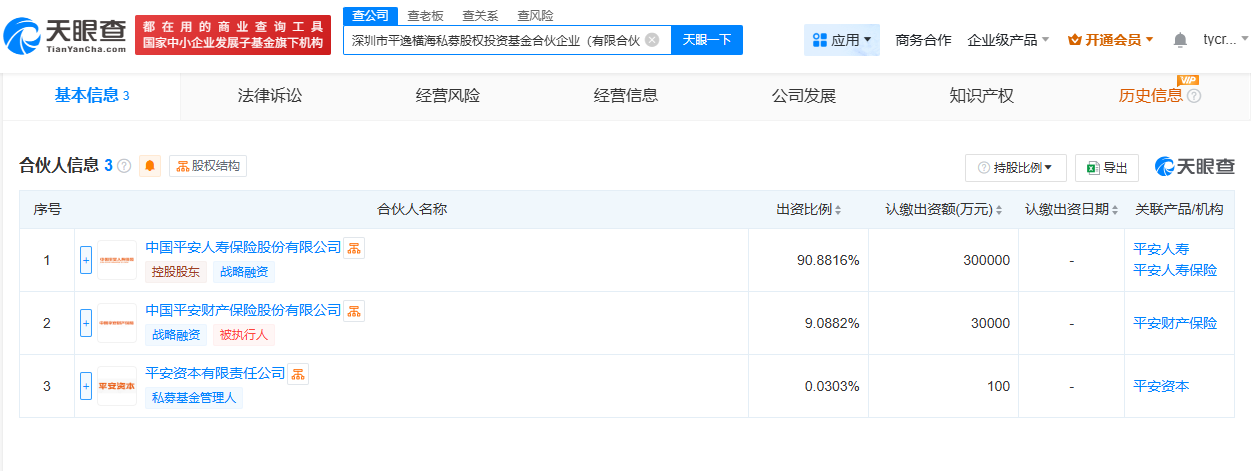
Task: Click the 私募基金管理人 tag
Action: click(194, 398)
